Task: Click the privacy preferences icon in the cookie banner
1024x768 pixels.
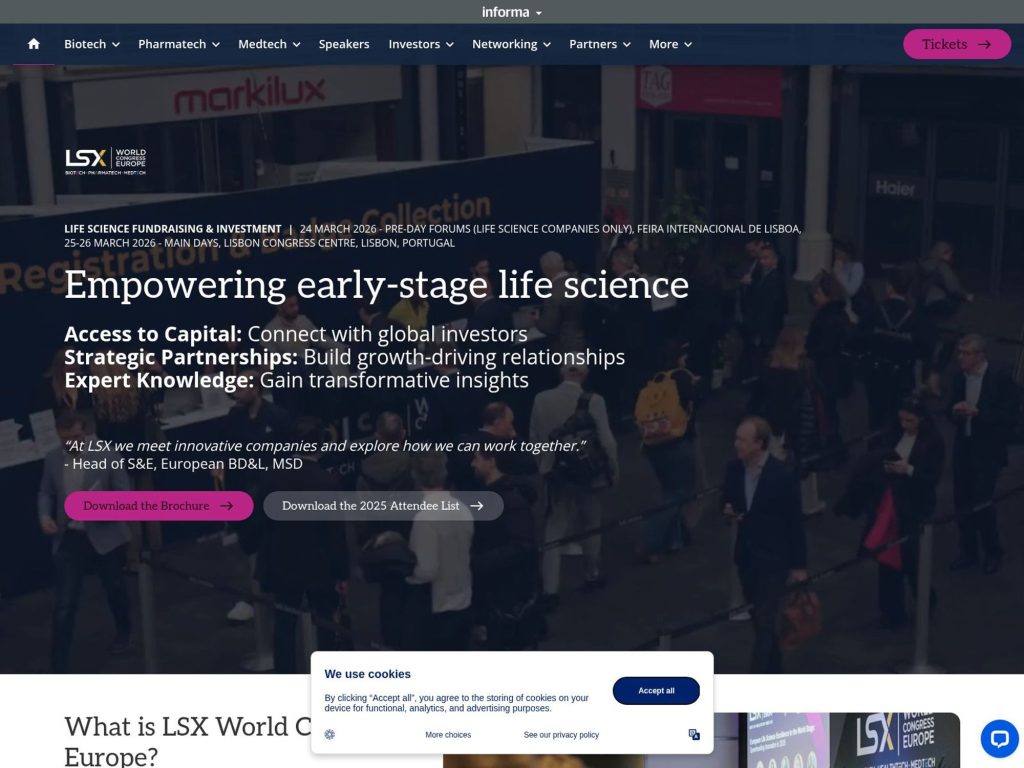Action: coord(694,734)
